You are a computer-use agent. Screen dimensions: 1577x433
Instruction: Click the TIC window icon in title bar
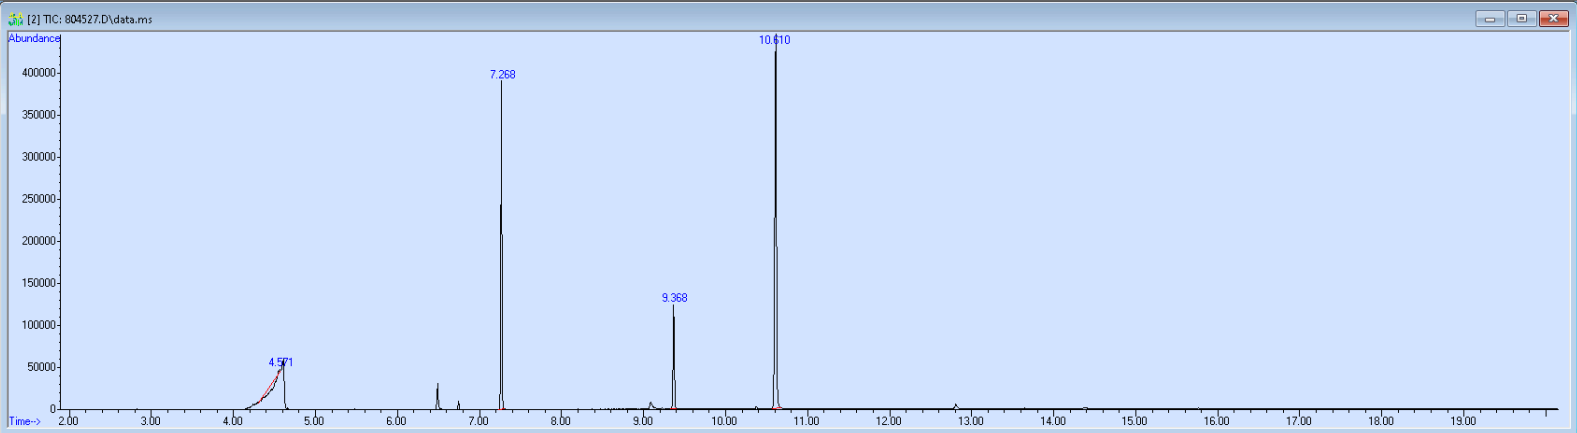[15, 19]
